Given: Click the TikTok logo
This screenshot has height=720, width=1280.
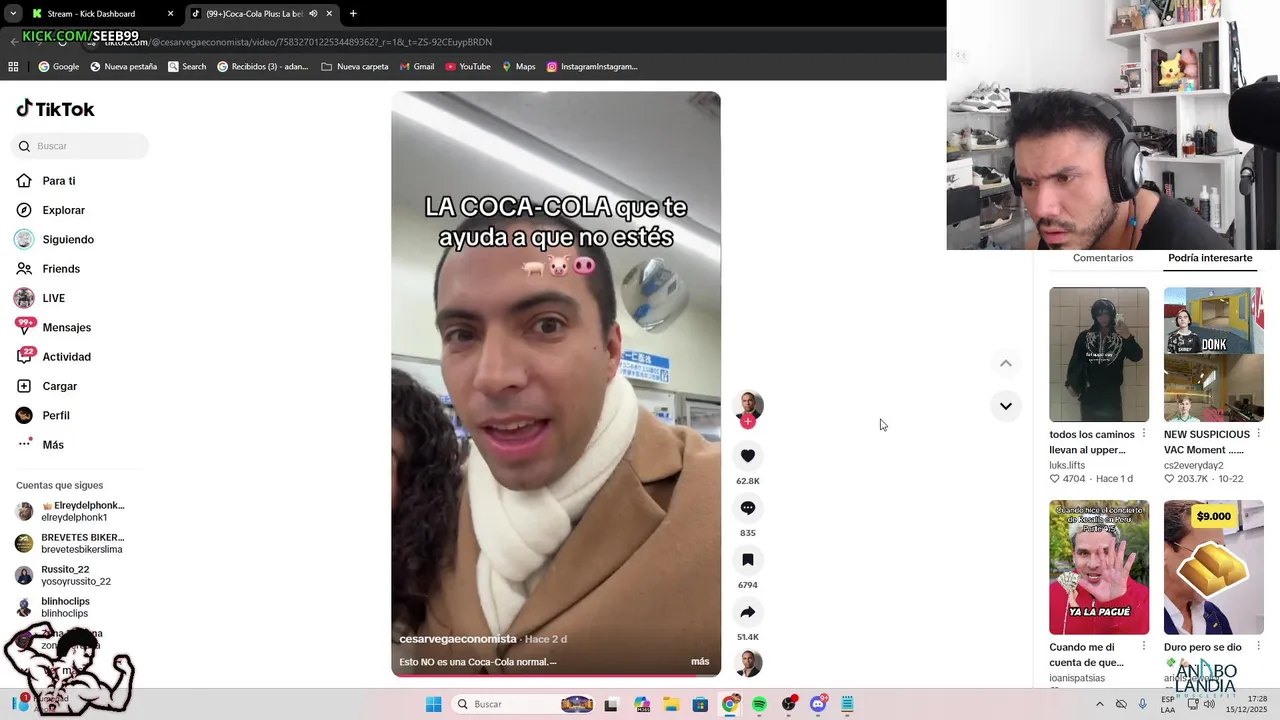Looking at the screenshot, I should pyautogui.click(x=55, y=109).
